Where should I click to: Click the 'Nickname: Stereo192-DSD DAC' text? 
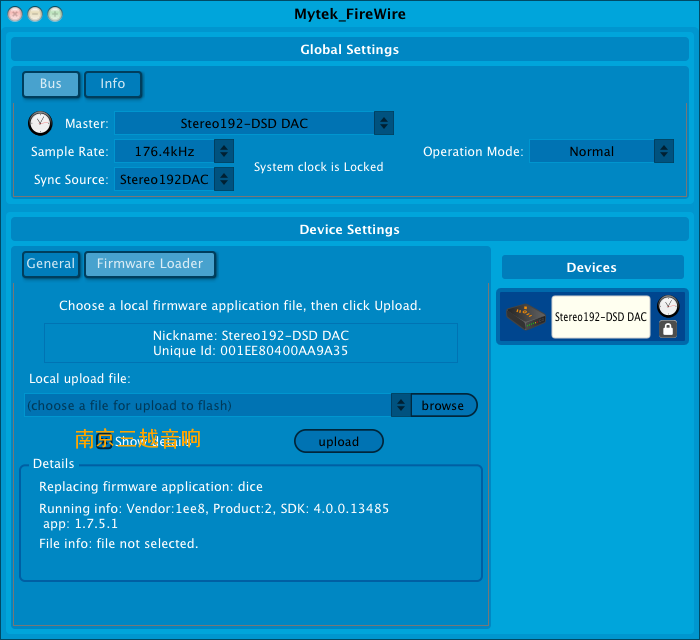click(251, 336)
